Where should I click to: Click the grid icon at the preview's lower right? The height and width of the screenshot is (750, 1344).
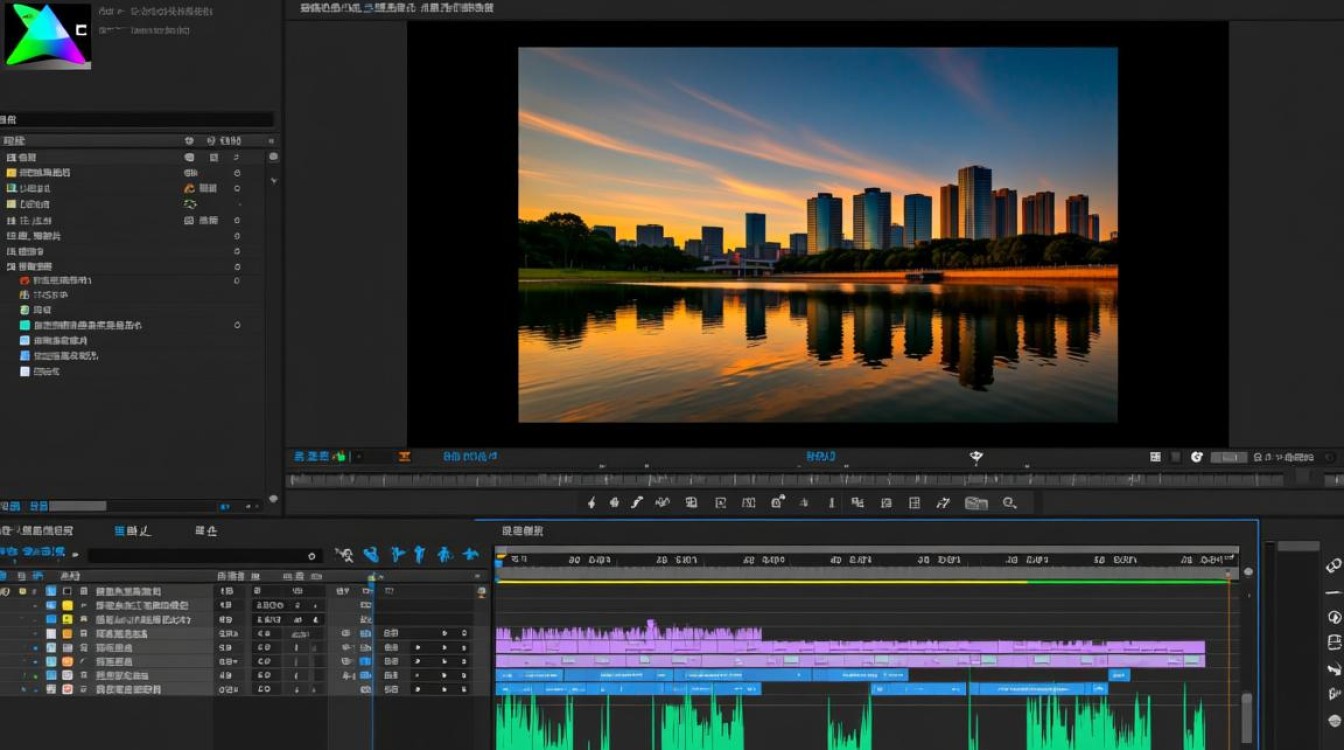pos(1155,457)
